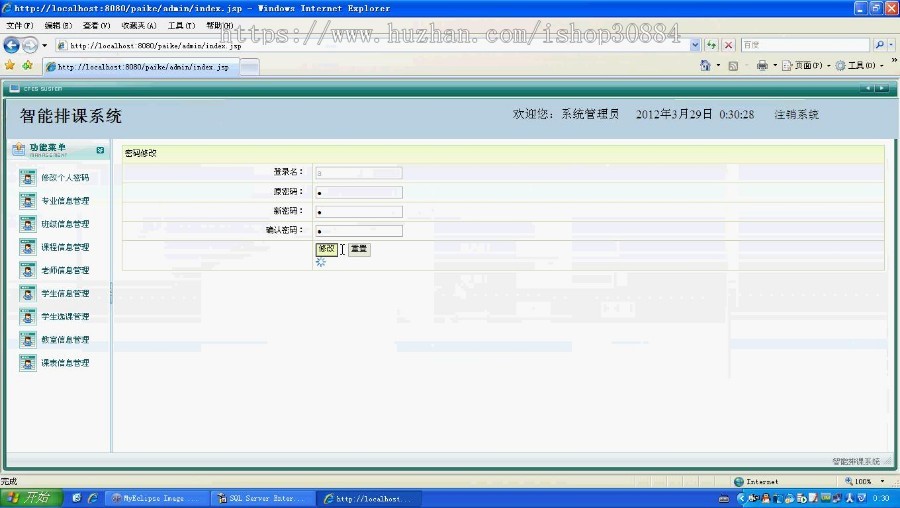Open the 文件(F) menu
The image size is (900, 508).
[x=20, y=26]
